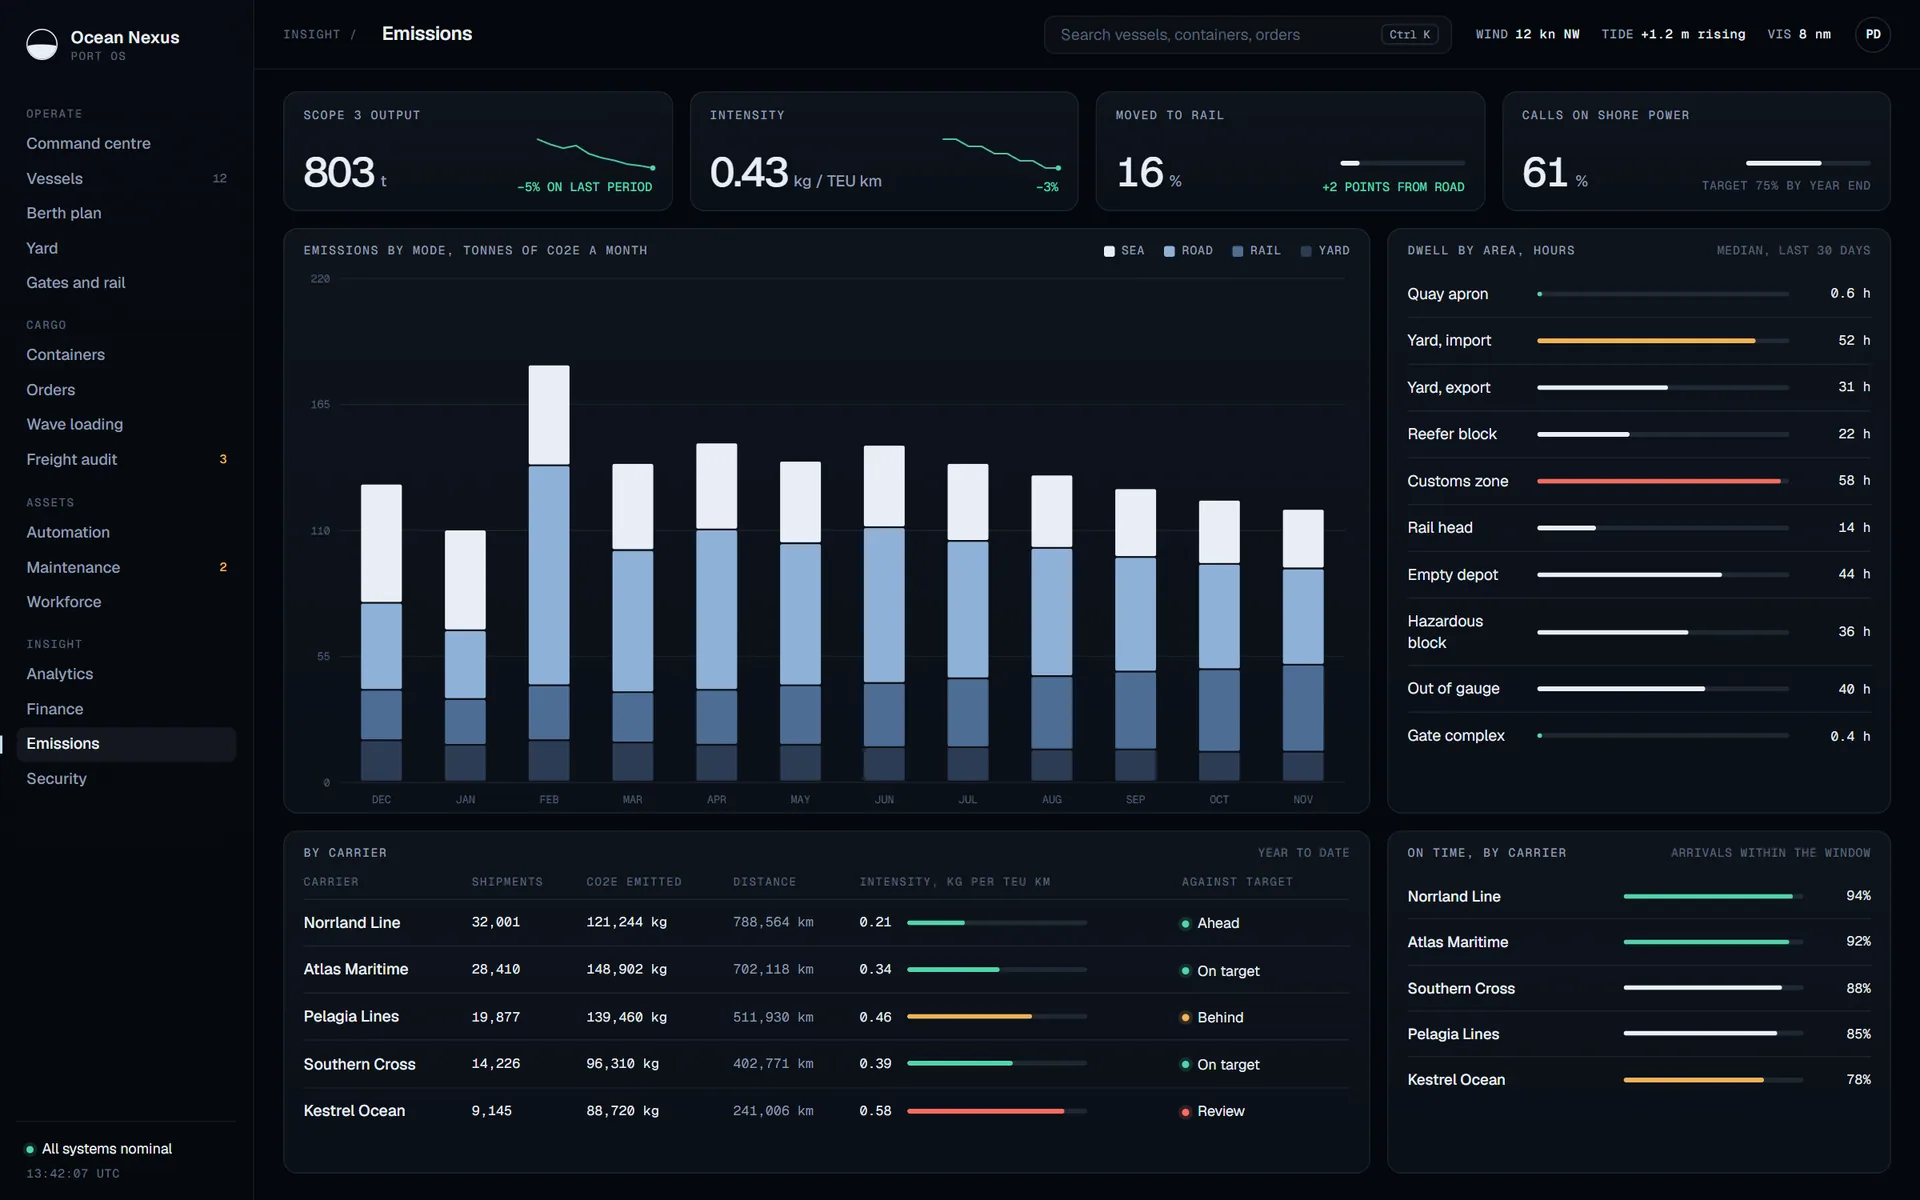The height and width of the screenshot is (1200, 1920).
Task: Click the Customs zone dwell row
Action: point(1638,481)
